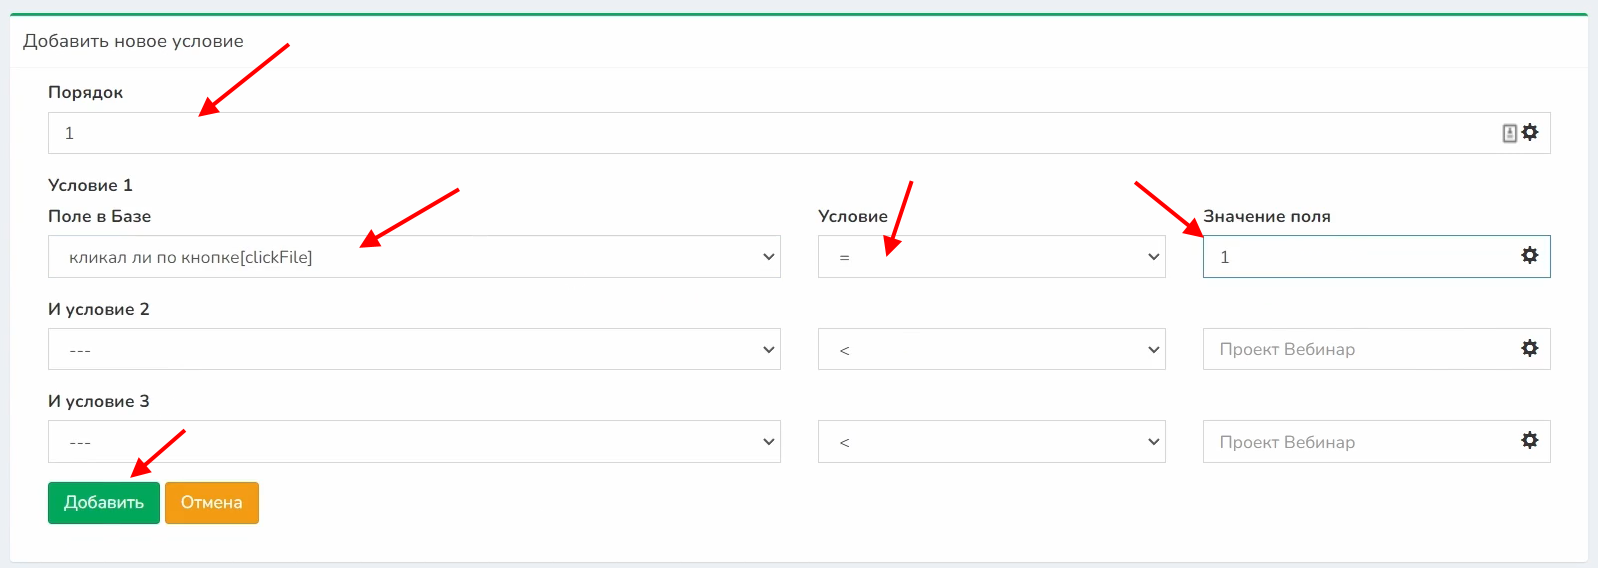The height and width of the screenshot is (568, 1598).
Task: Focus the value input of И условие 3
Action: coord(1360,442)
